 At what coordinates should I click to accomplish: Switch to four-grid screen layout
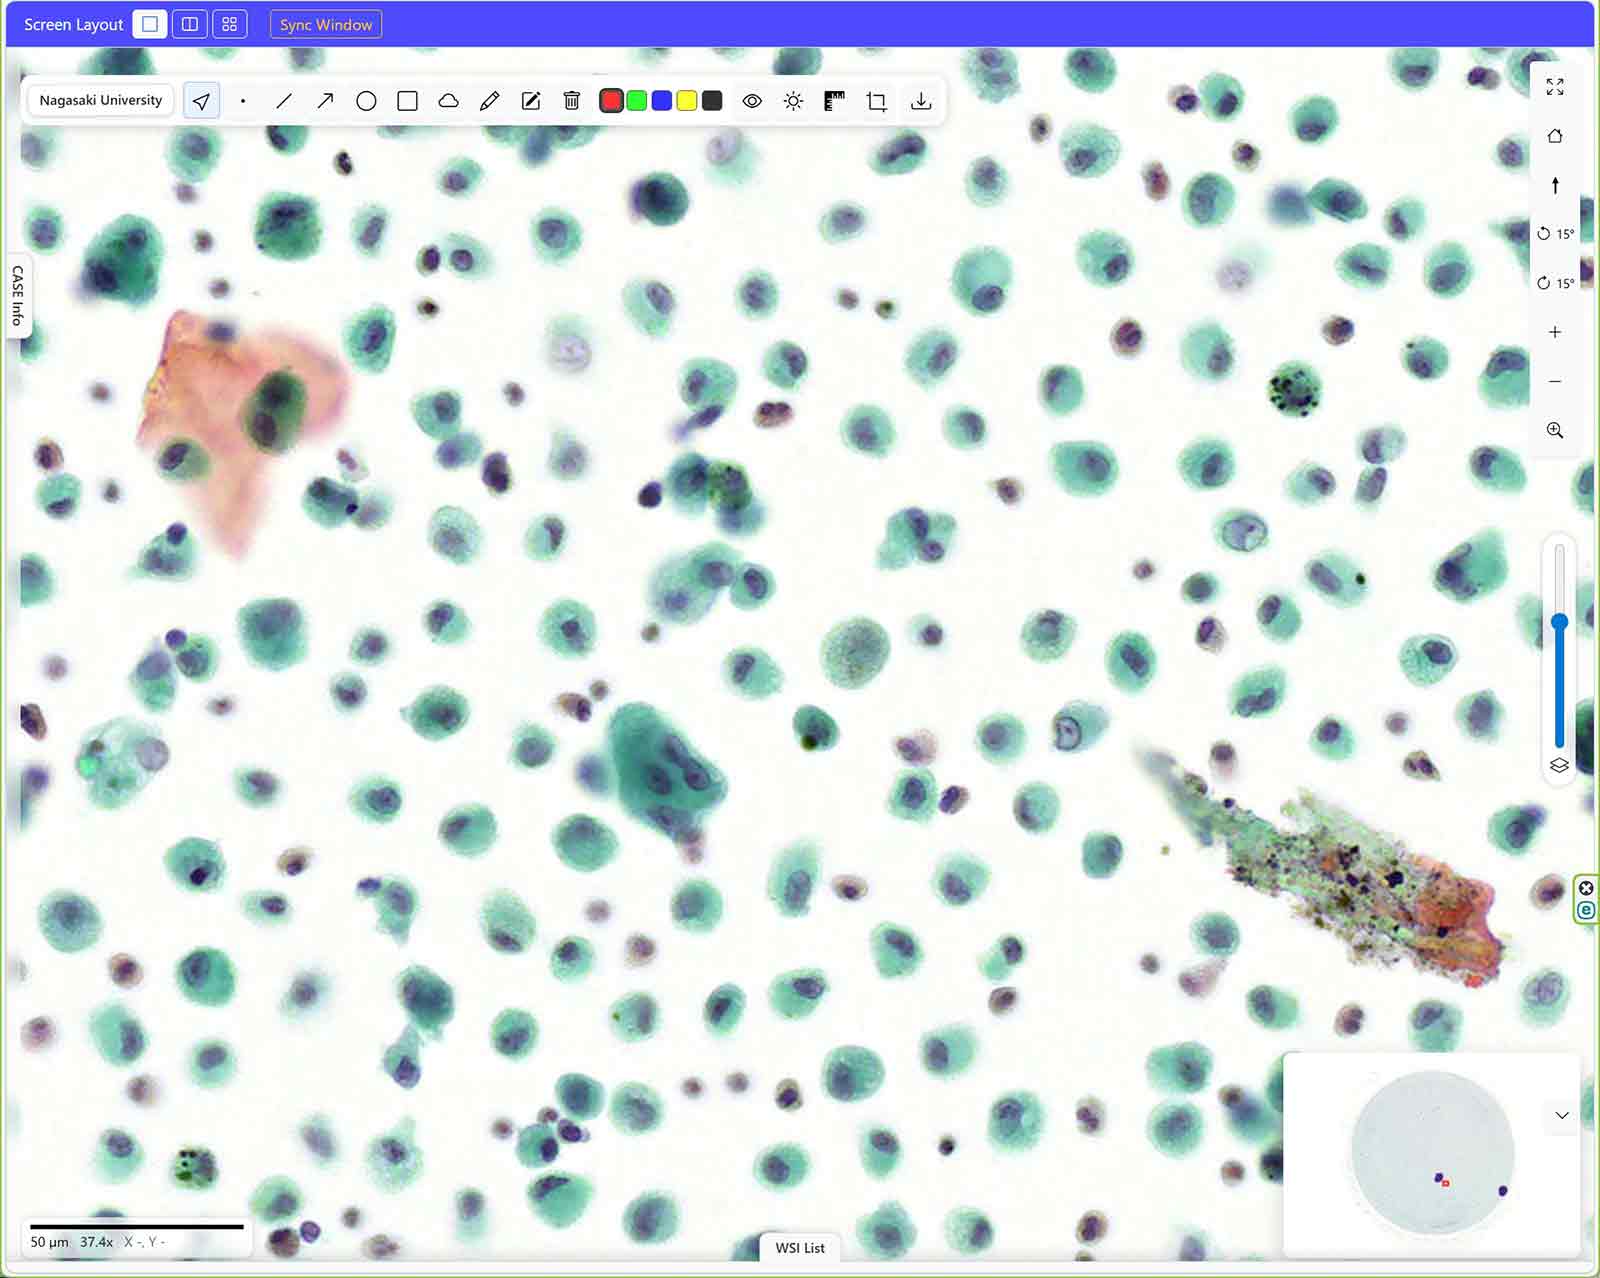229,24
